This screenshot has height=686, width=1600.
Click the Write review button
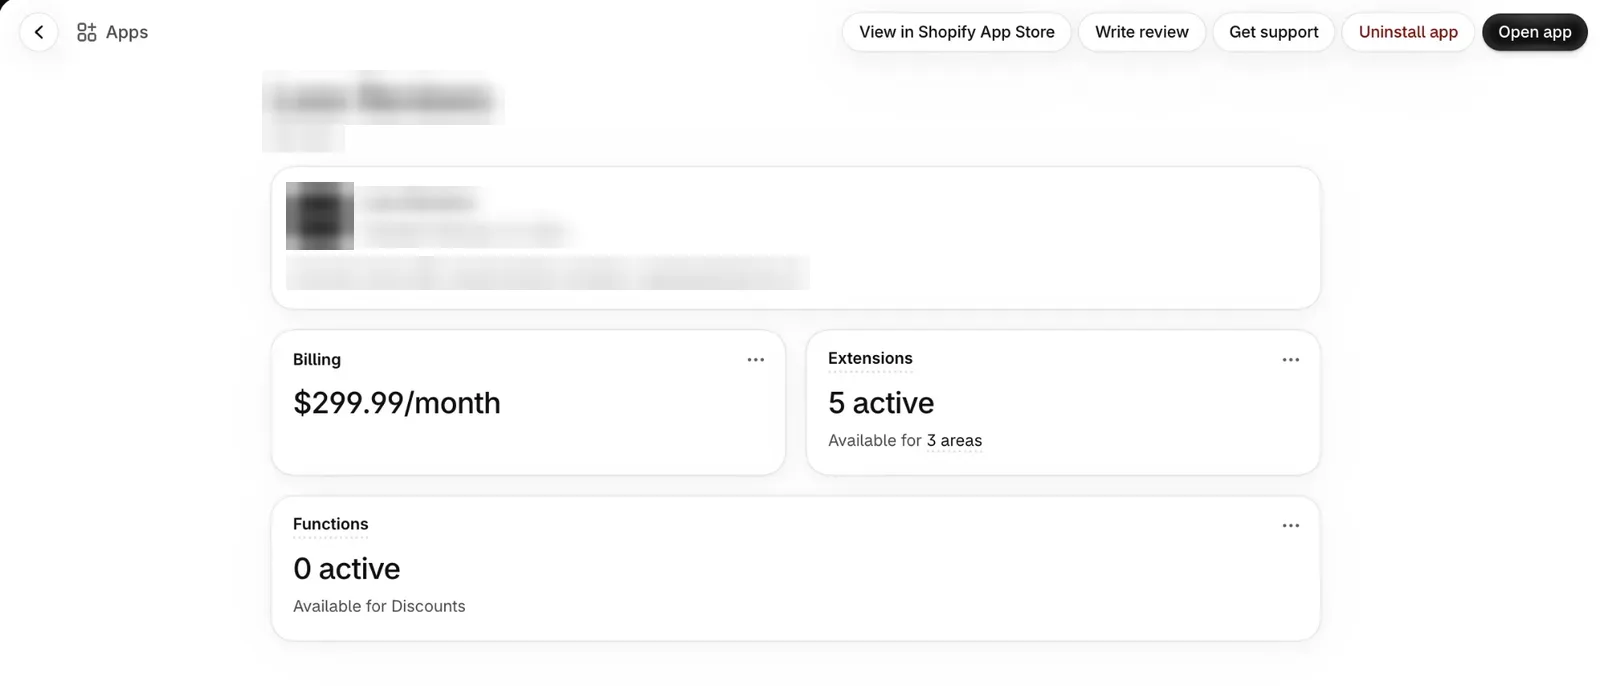1141,32
